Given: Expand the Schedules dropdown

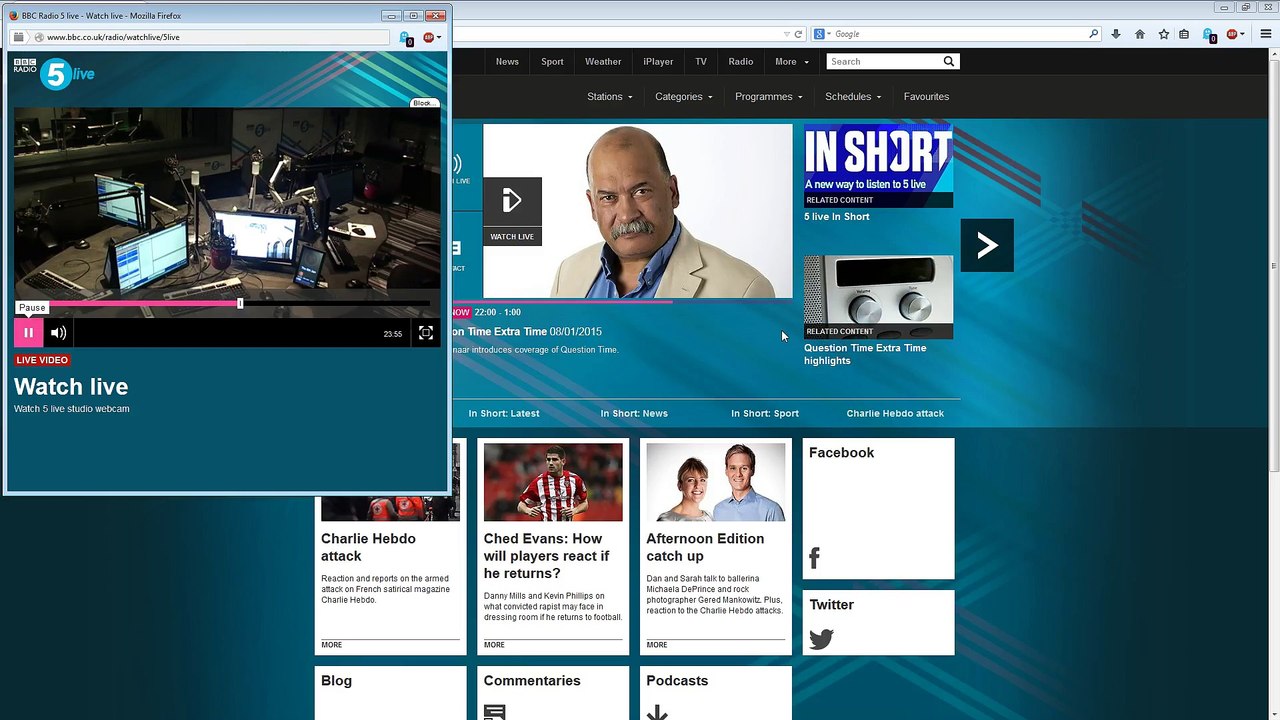Looking at the screenshot, I should coord(853,97).
